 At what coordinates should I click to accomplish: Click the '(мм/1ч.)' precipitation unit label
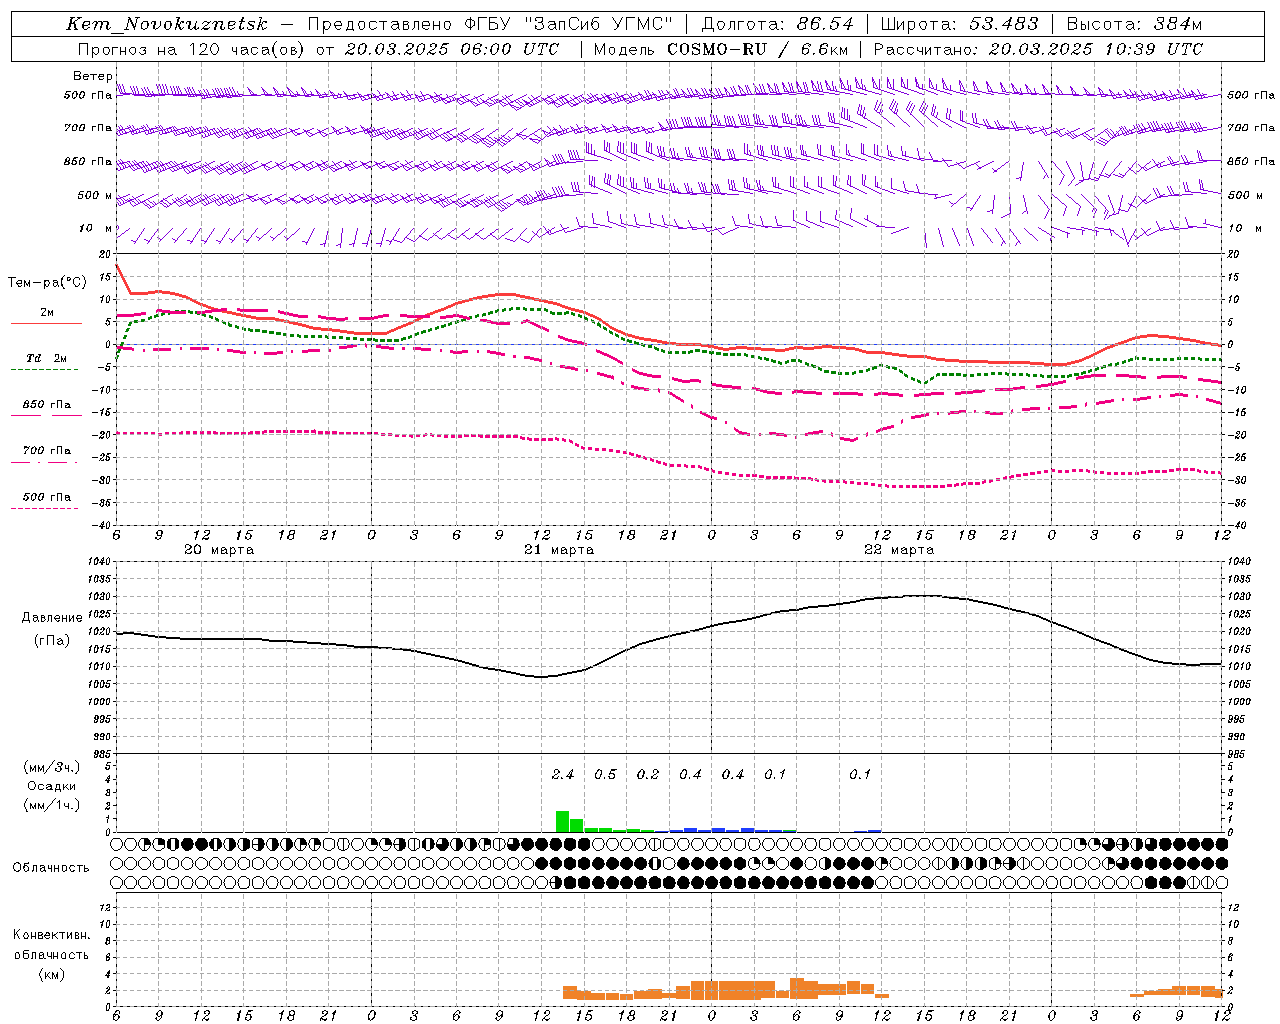point(52,805)
